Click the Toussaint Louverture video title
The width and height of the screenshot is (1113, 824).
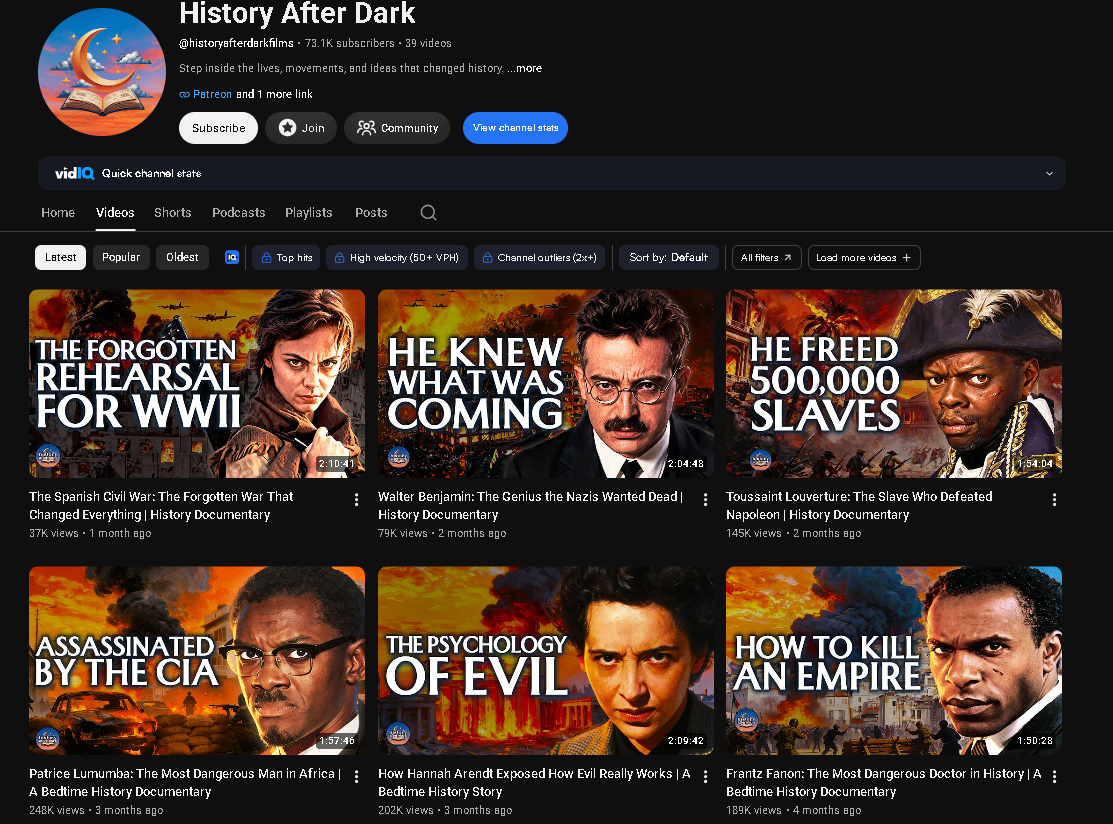pos(859,505)
